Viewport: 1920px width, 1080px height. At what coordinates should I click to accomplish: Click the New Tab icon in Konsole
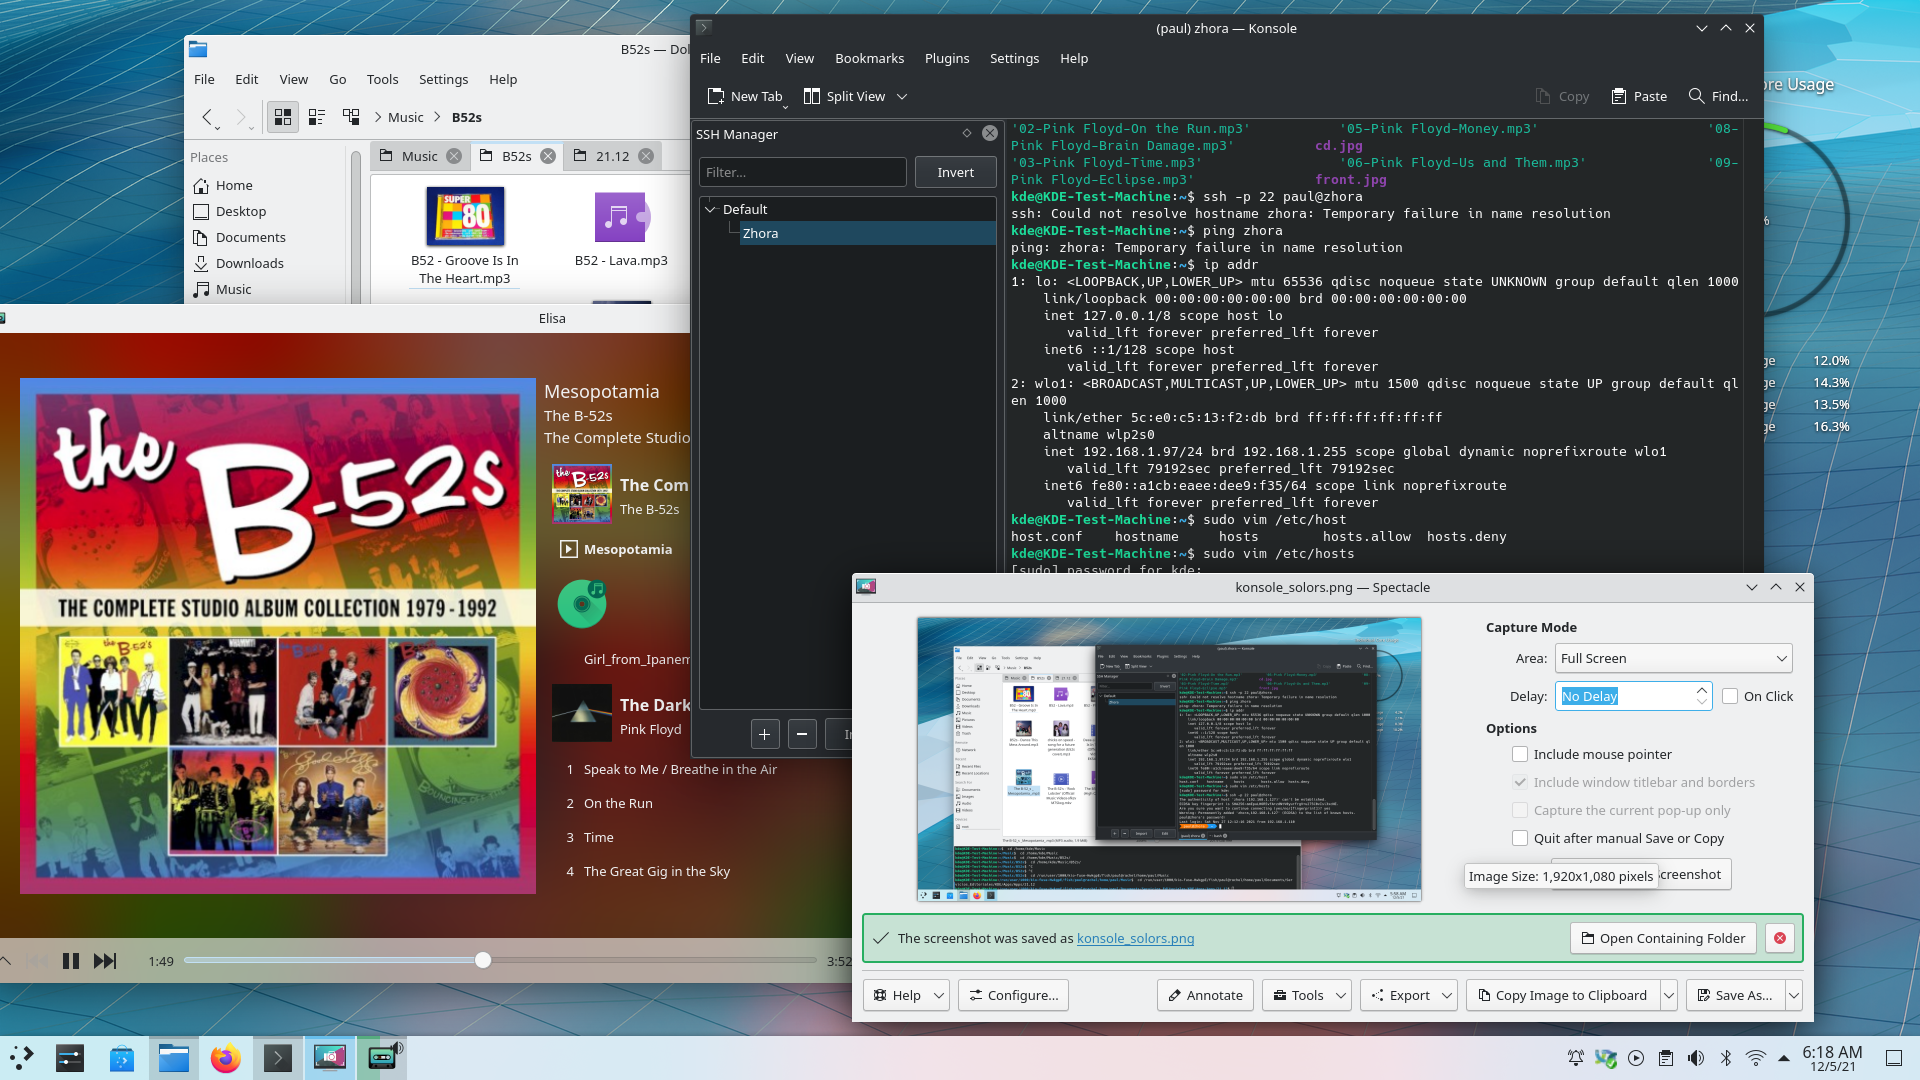pyautogui.click(x=716, y=96)
